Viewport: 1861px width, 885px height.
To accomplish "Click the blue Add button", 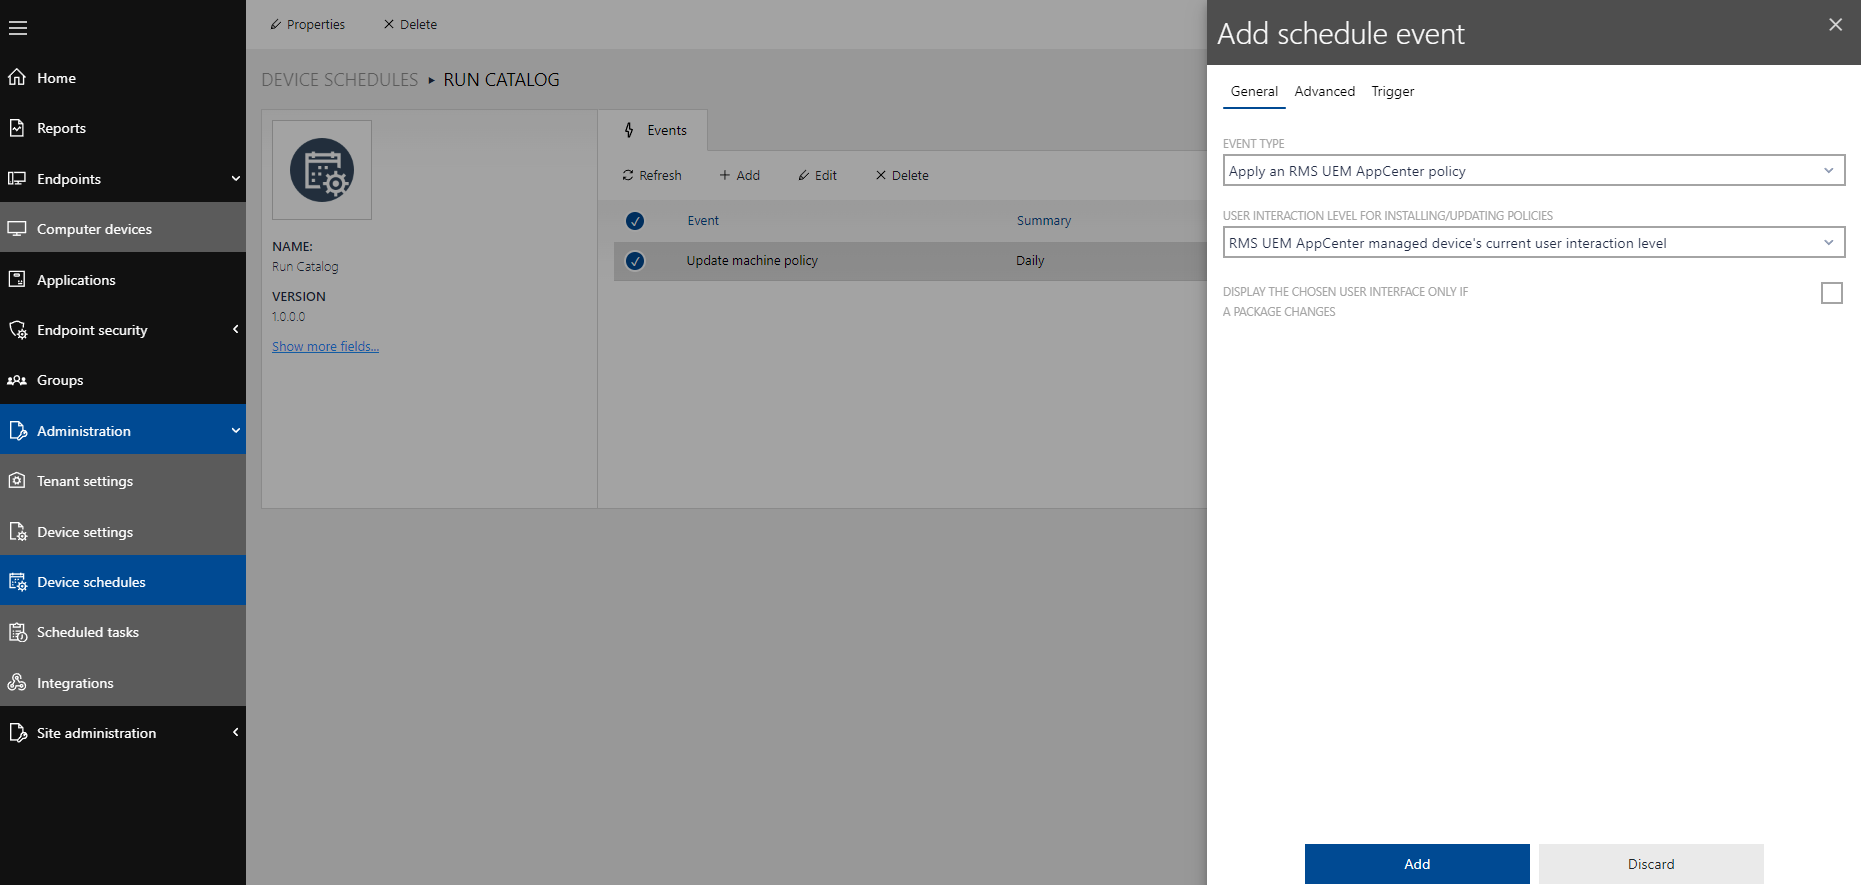I will point(1416,864).
